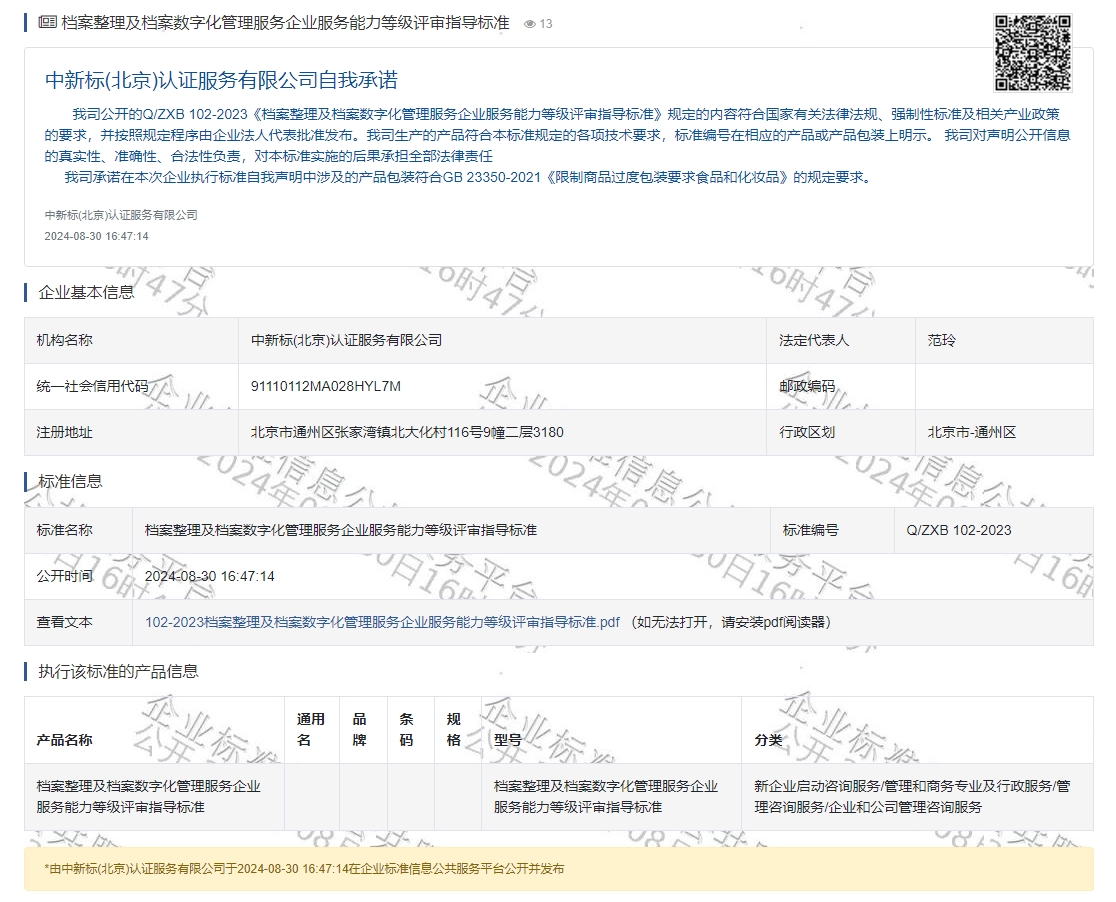Click the 产品名称 column header
Screen dimensions: 1116x902
(65, 740)
